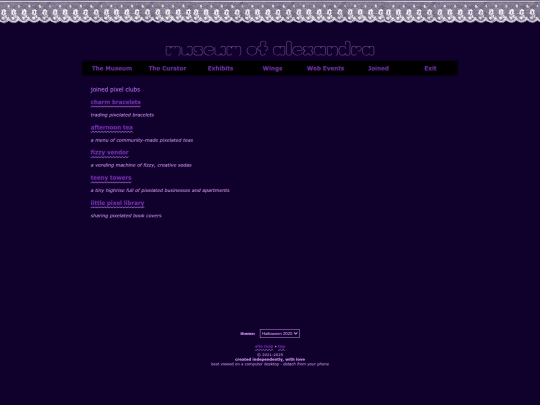This screenshot has height=405, width=540.
Task: Click the museum of alexandra title logo
Action: click(270, 49)
